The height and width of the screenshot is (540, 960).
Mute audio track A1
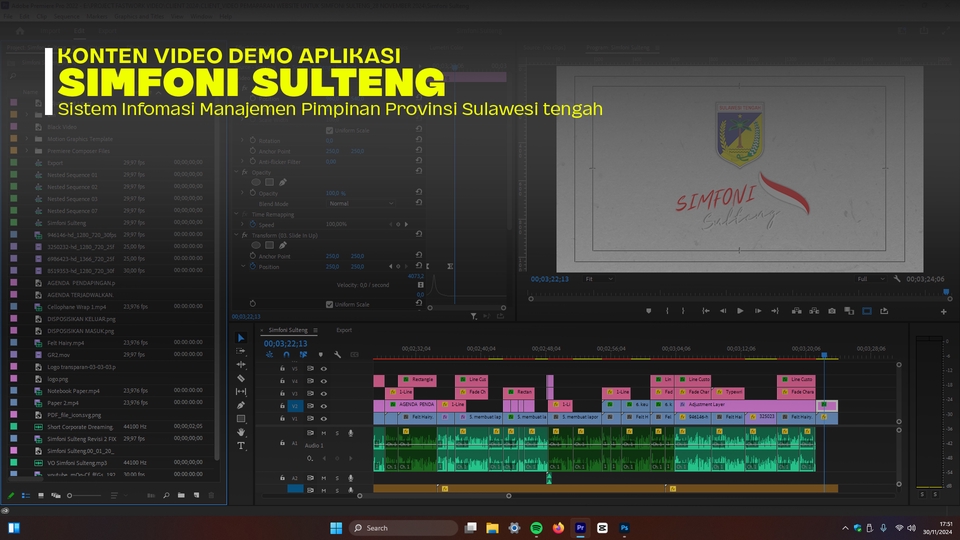[x=324, y=433]
